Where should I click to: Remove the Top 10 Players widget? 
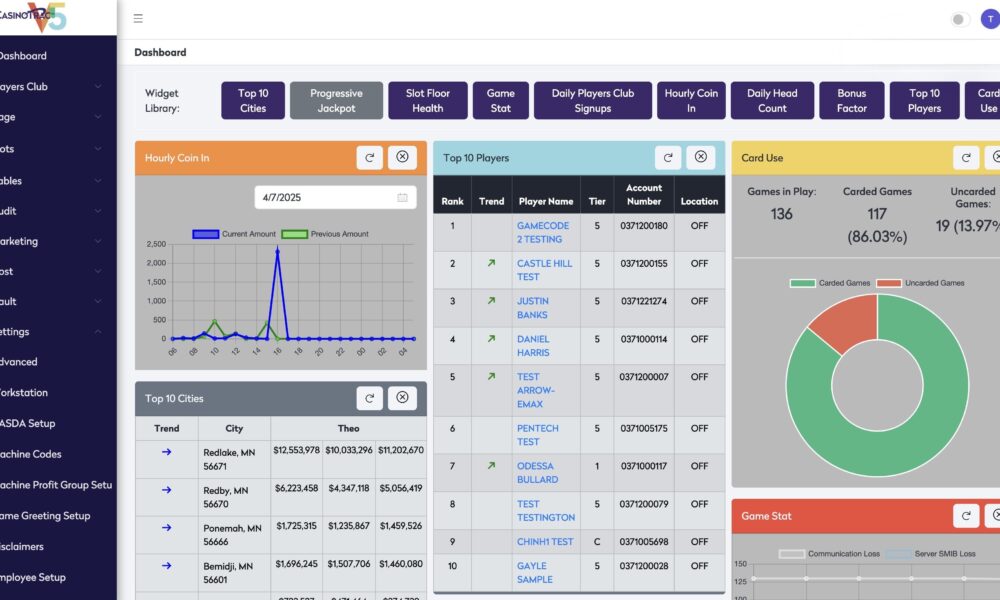701,157
